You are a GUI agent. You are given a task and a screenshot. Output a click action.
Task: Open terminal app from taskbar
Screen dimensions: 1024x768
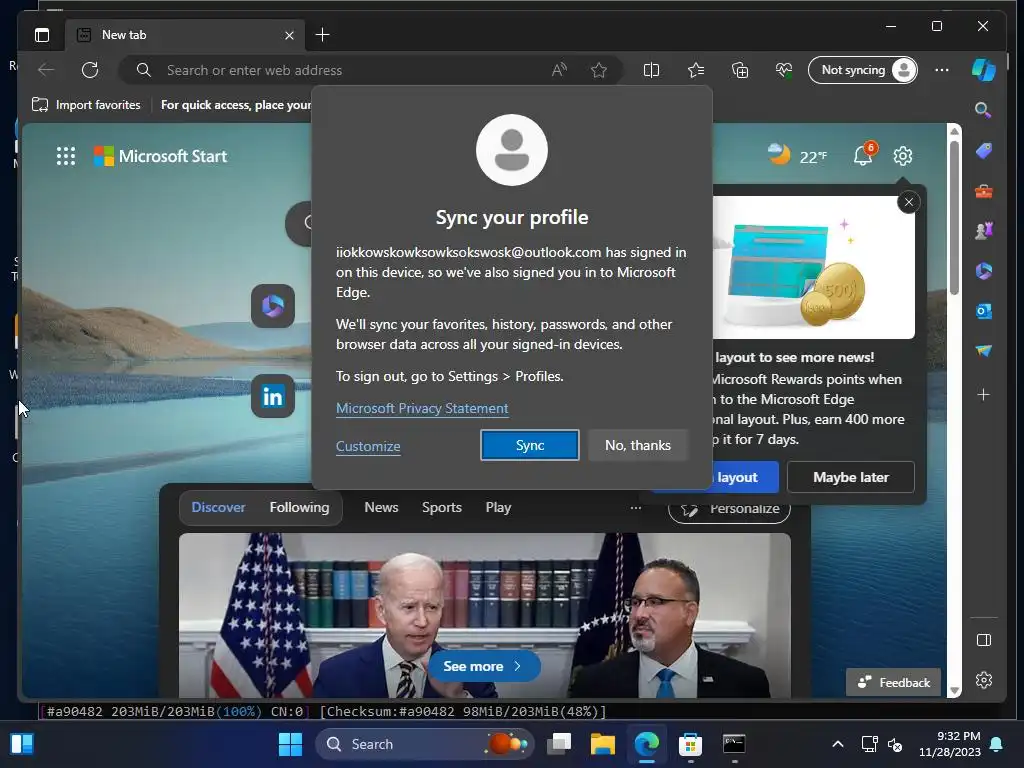tap(734, 744)
